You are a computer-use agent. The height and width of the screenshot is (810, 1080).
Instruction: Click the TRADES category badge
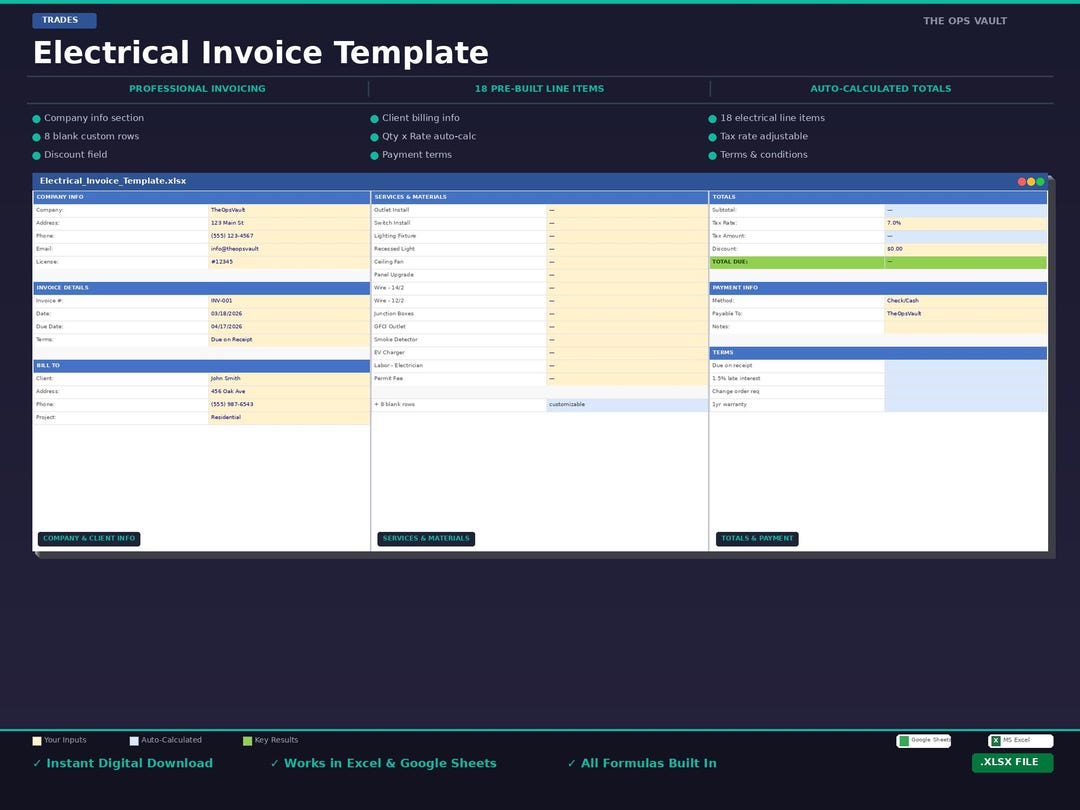pos(64,21)
